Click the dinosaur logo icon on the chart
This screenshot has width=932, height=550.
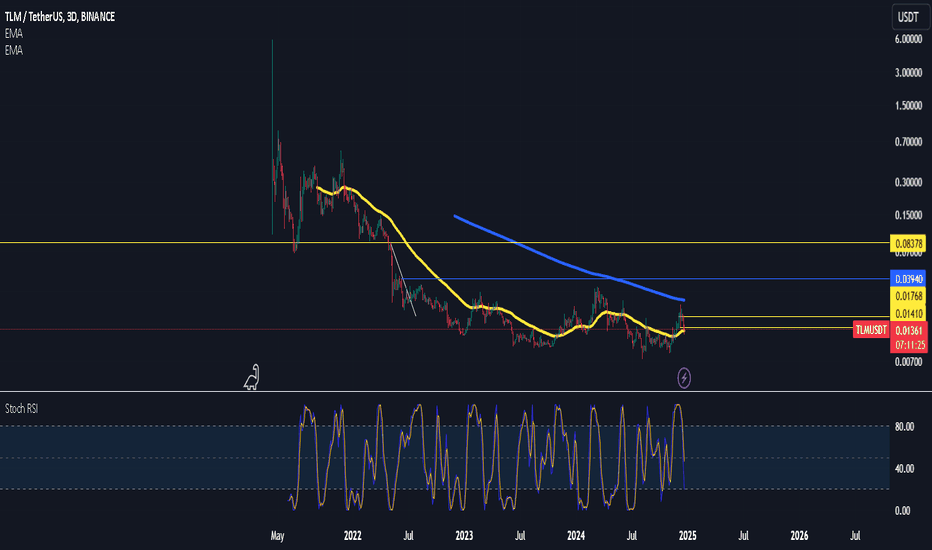tap(252, 377)
